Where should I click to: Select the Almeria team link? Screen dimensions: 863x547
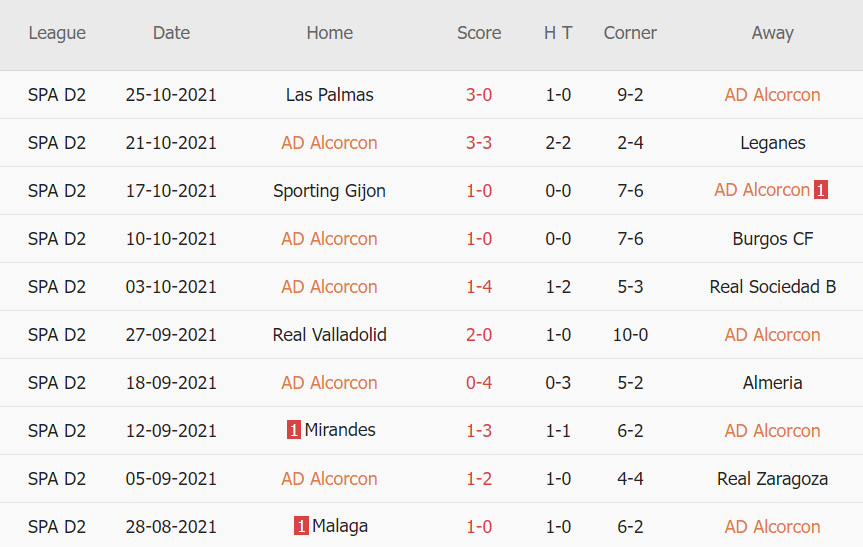pos(772,383)
